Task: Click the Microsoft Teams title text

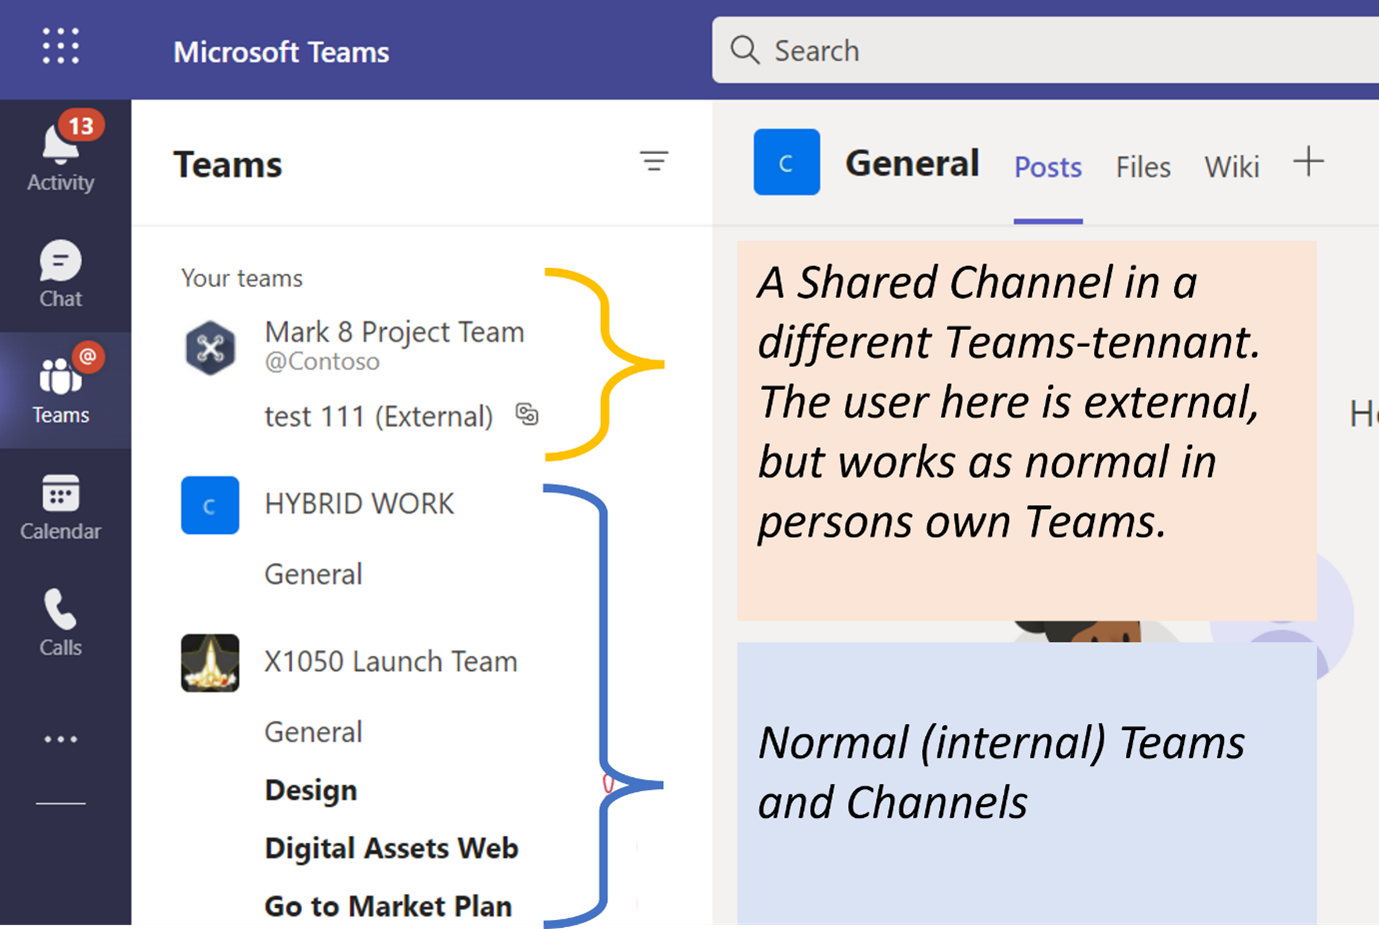Action: coord(281,52)
